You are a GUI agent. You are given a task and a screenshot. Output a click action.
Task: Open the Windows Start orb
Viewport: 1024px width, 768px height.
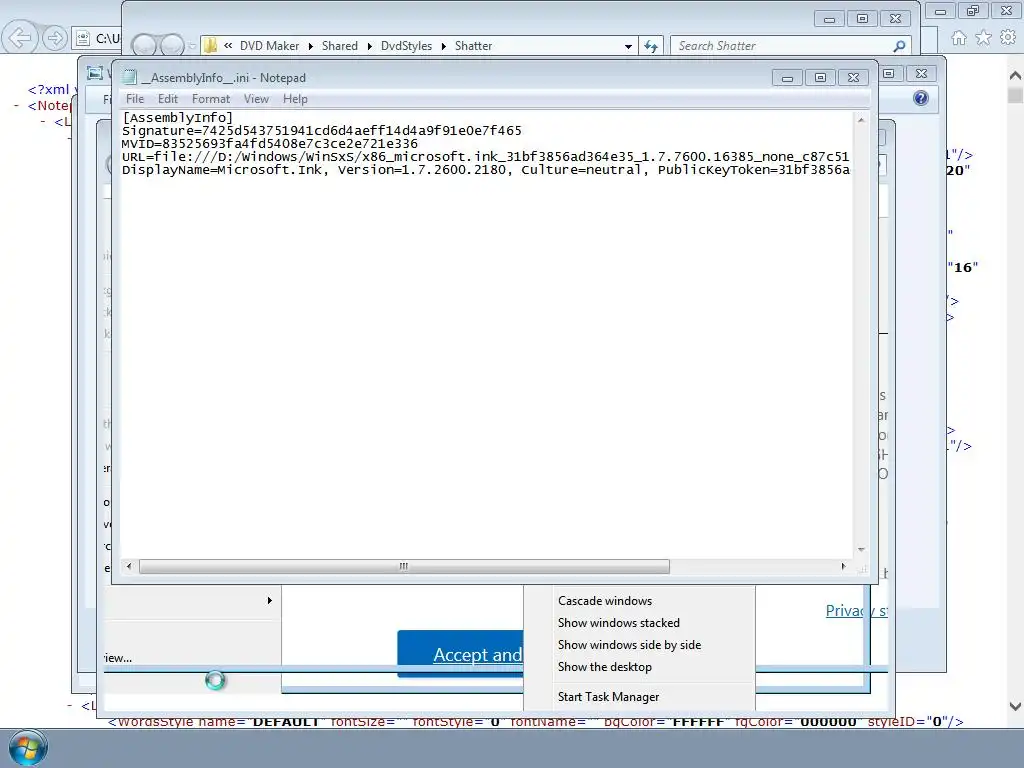(27, 748)
